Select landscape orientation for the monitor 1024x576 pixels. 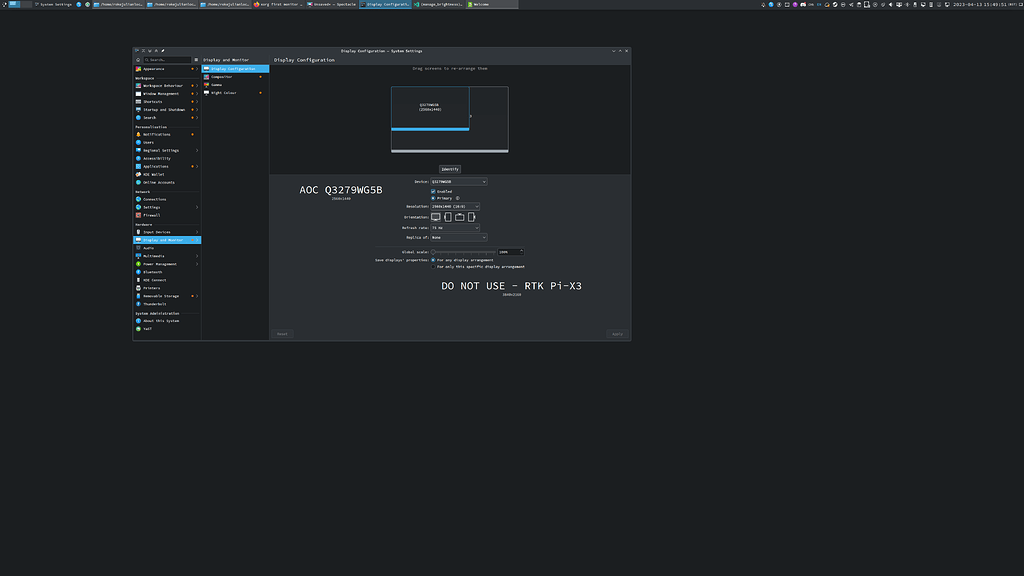click(x=435, y=217)
